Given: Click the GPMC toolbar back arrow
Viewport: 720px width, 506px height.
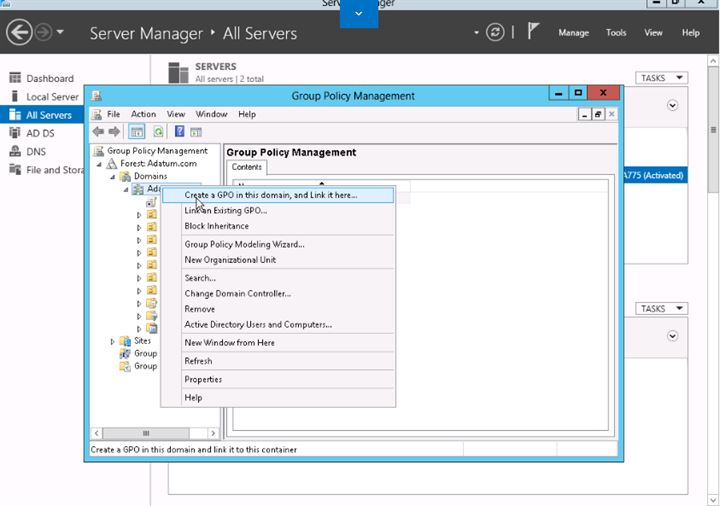Looking at the screenshot, I should point(98,131).
